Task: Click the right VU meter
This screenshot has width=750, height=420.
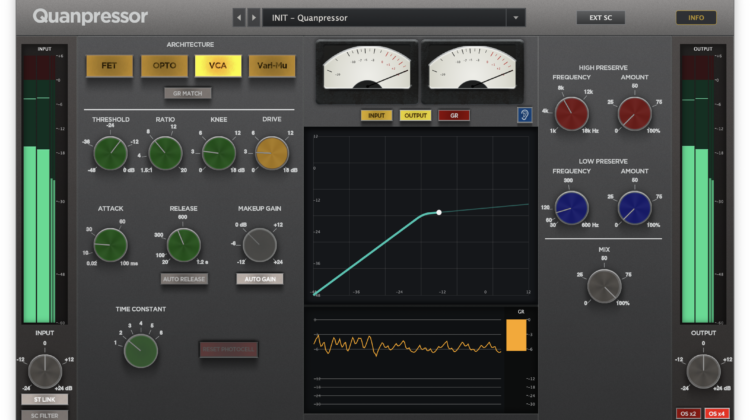Action: [472, 71]
